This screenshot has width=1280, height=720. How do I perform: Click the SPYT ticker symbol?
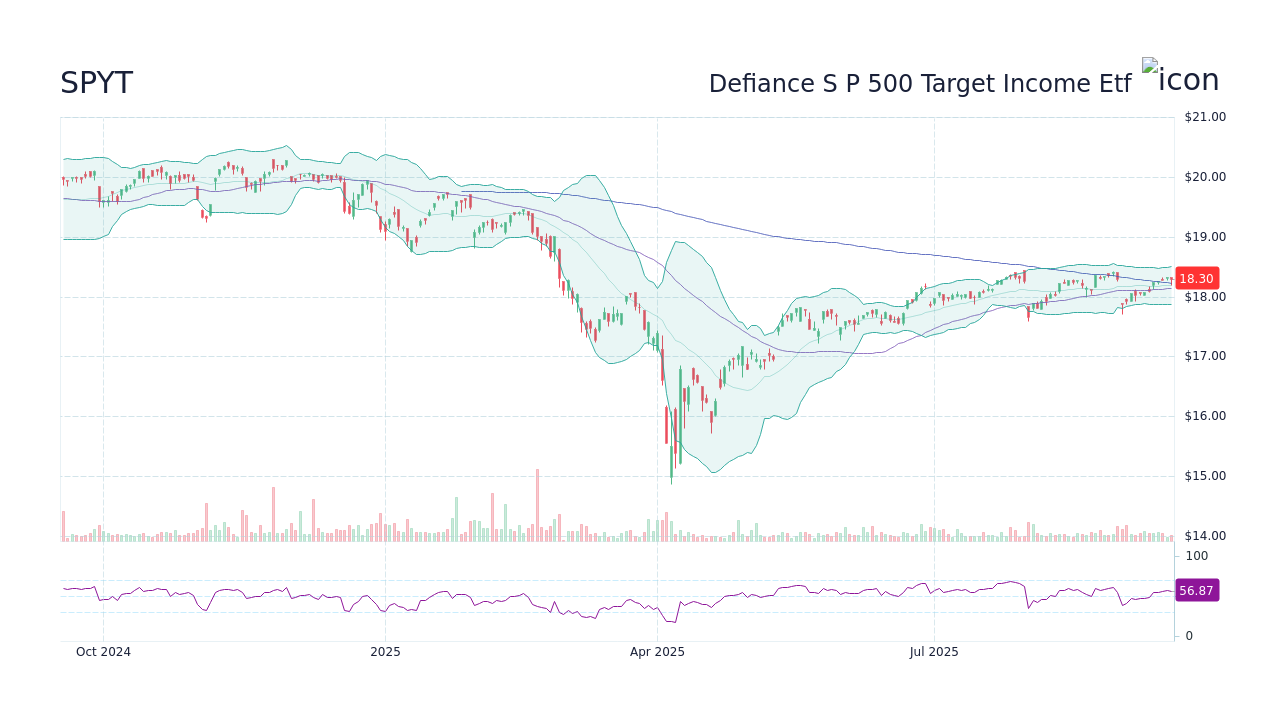[96, 84]
